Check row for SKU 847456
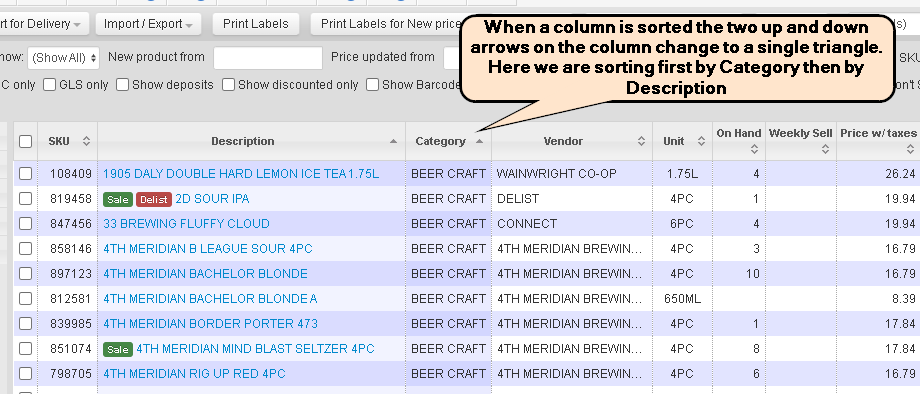Viewport: 920px width, 394px height. (x=25, y=223)
